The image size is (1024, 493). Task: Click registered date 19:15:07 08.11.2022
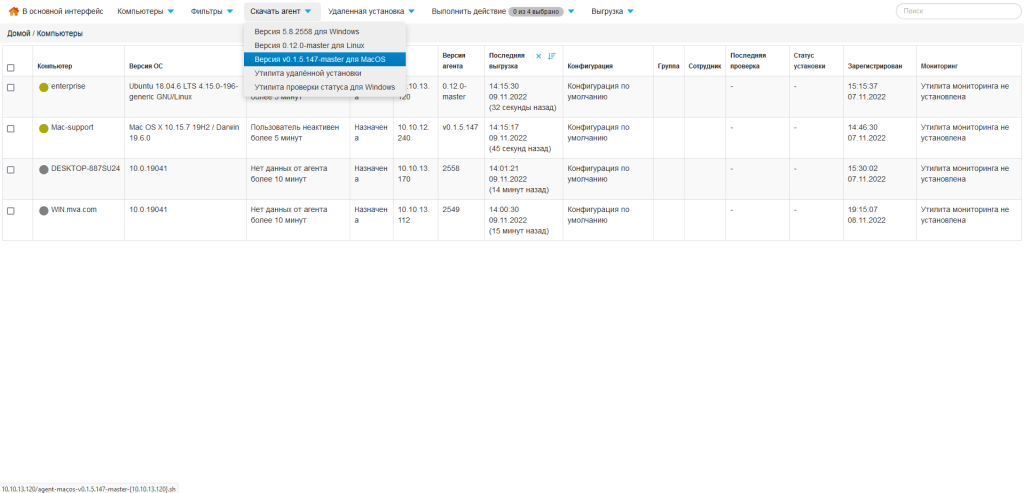point(867,215)
